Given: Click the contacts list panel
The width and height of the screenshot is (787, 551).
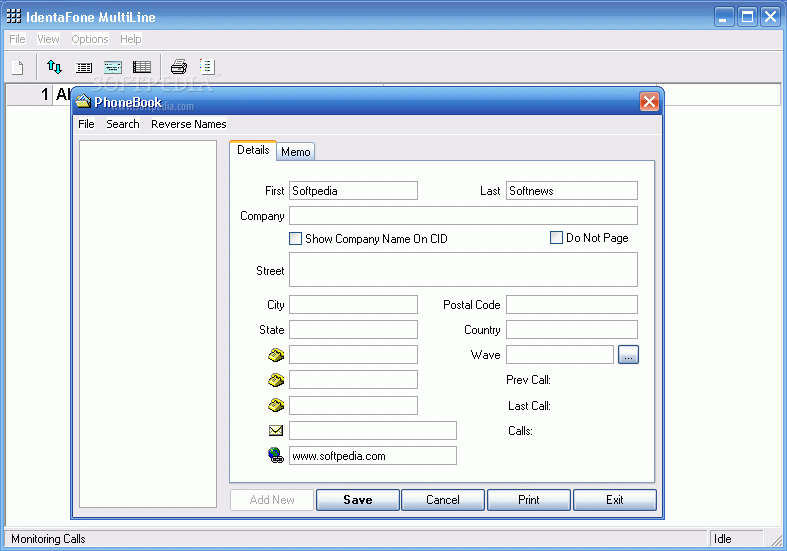Looking at the screenshot, I should pos(148,324).
